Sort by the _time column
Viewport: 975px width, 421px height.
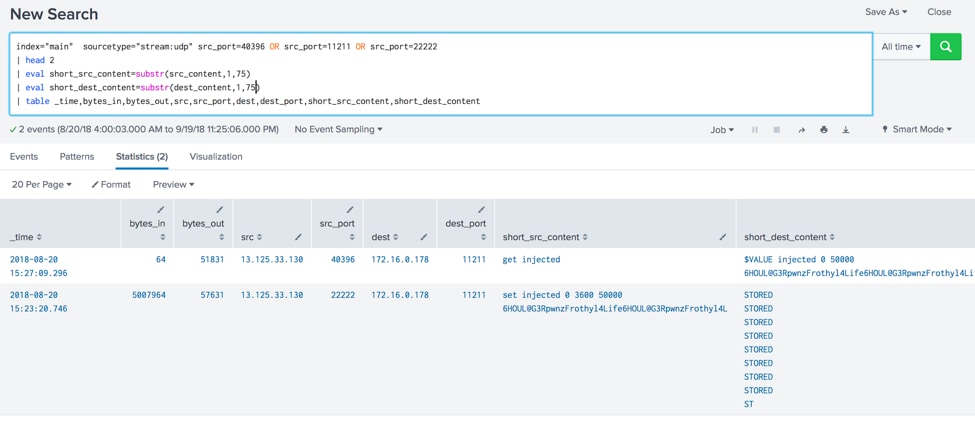click(x=26, y=238)
